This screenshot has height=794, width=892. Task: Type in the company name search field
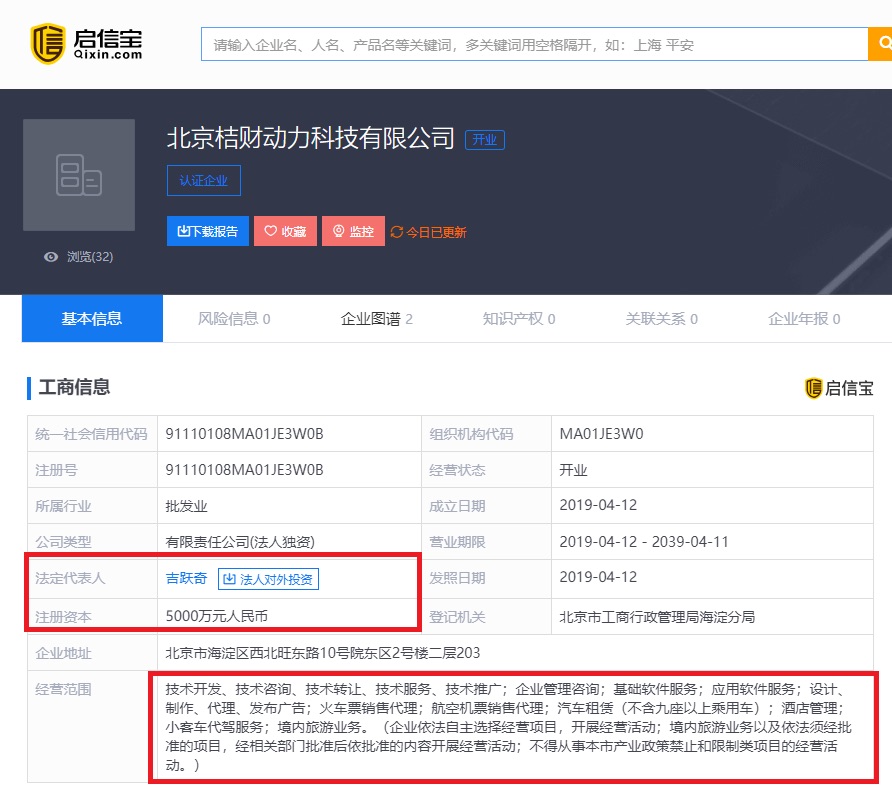pos(534,45)
